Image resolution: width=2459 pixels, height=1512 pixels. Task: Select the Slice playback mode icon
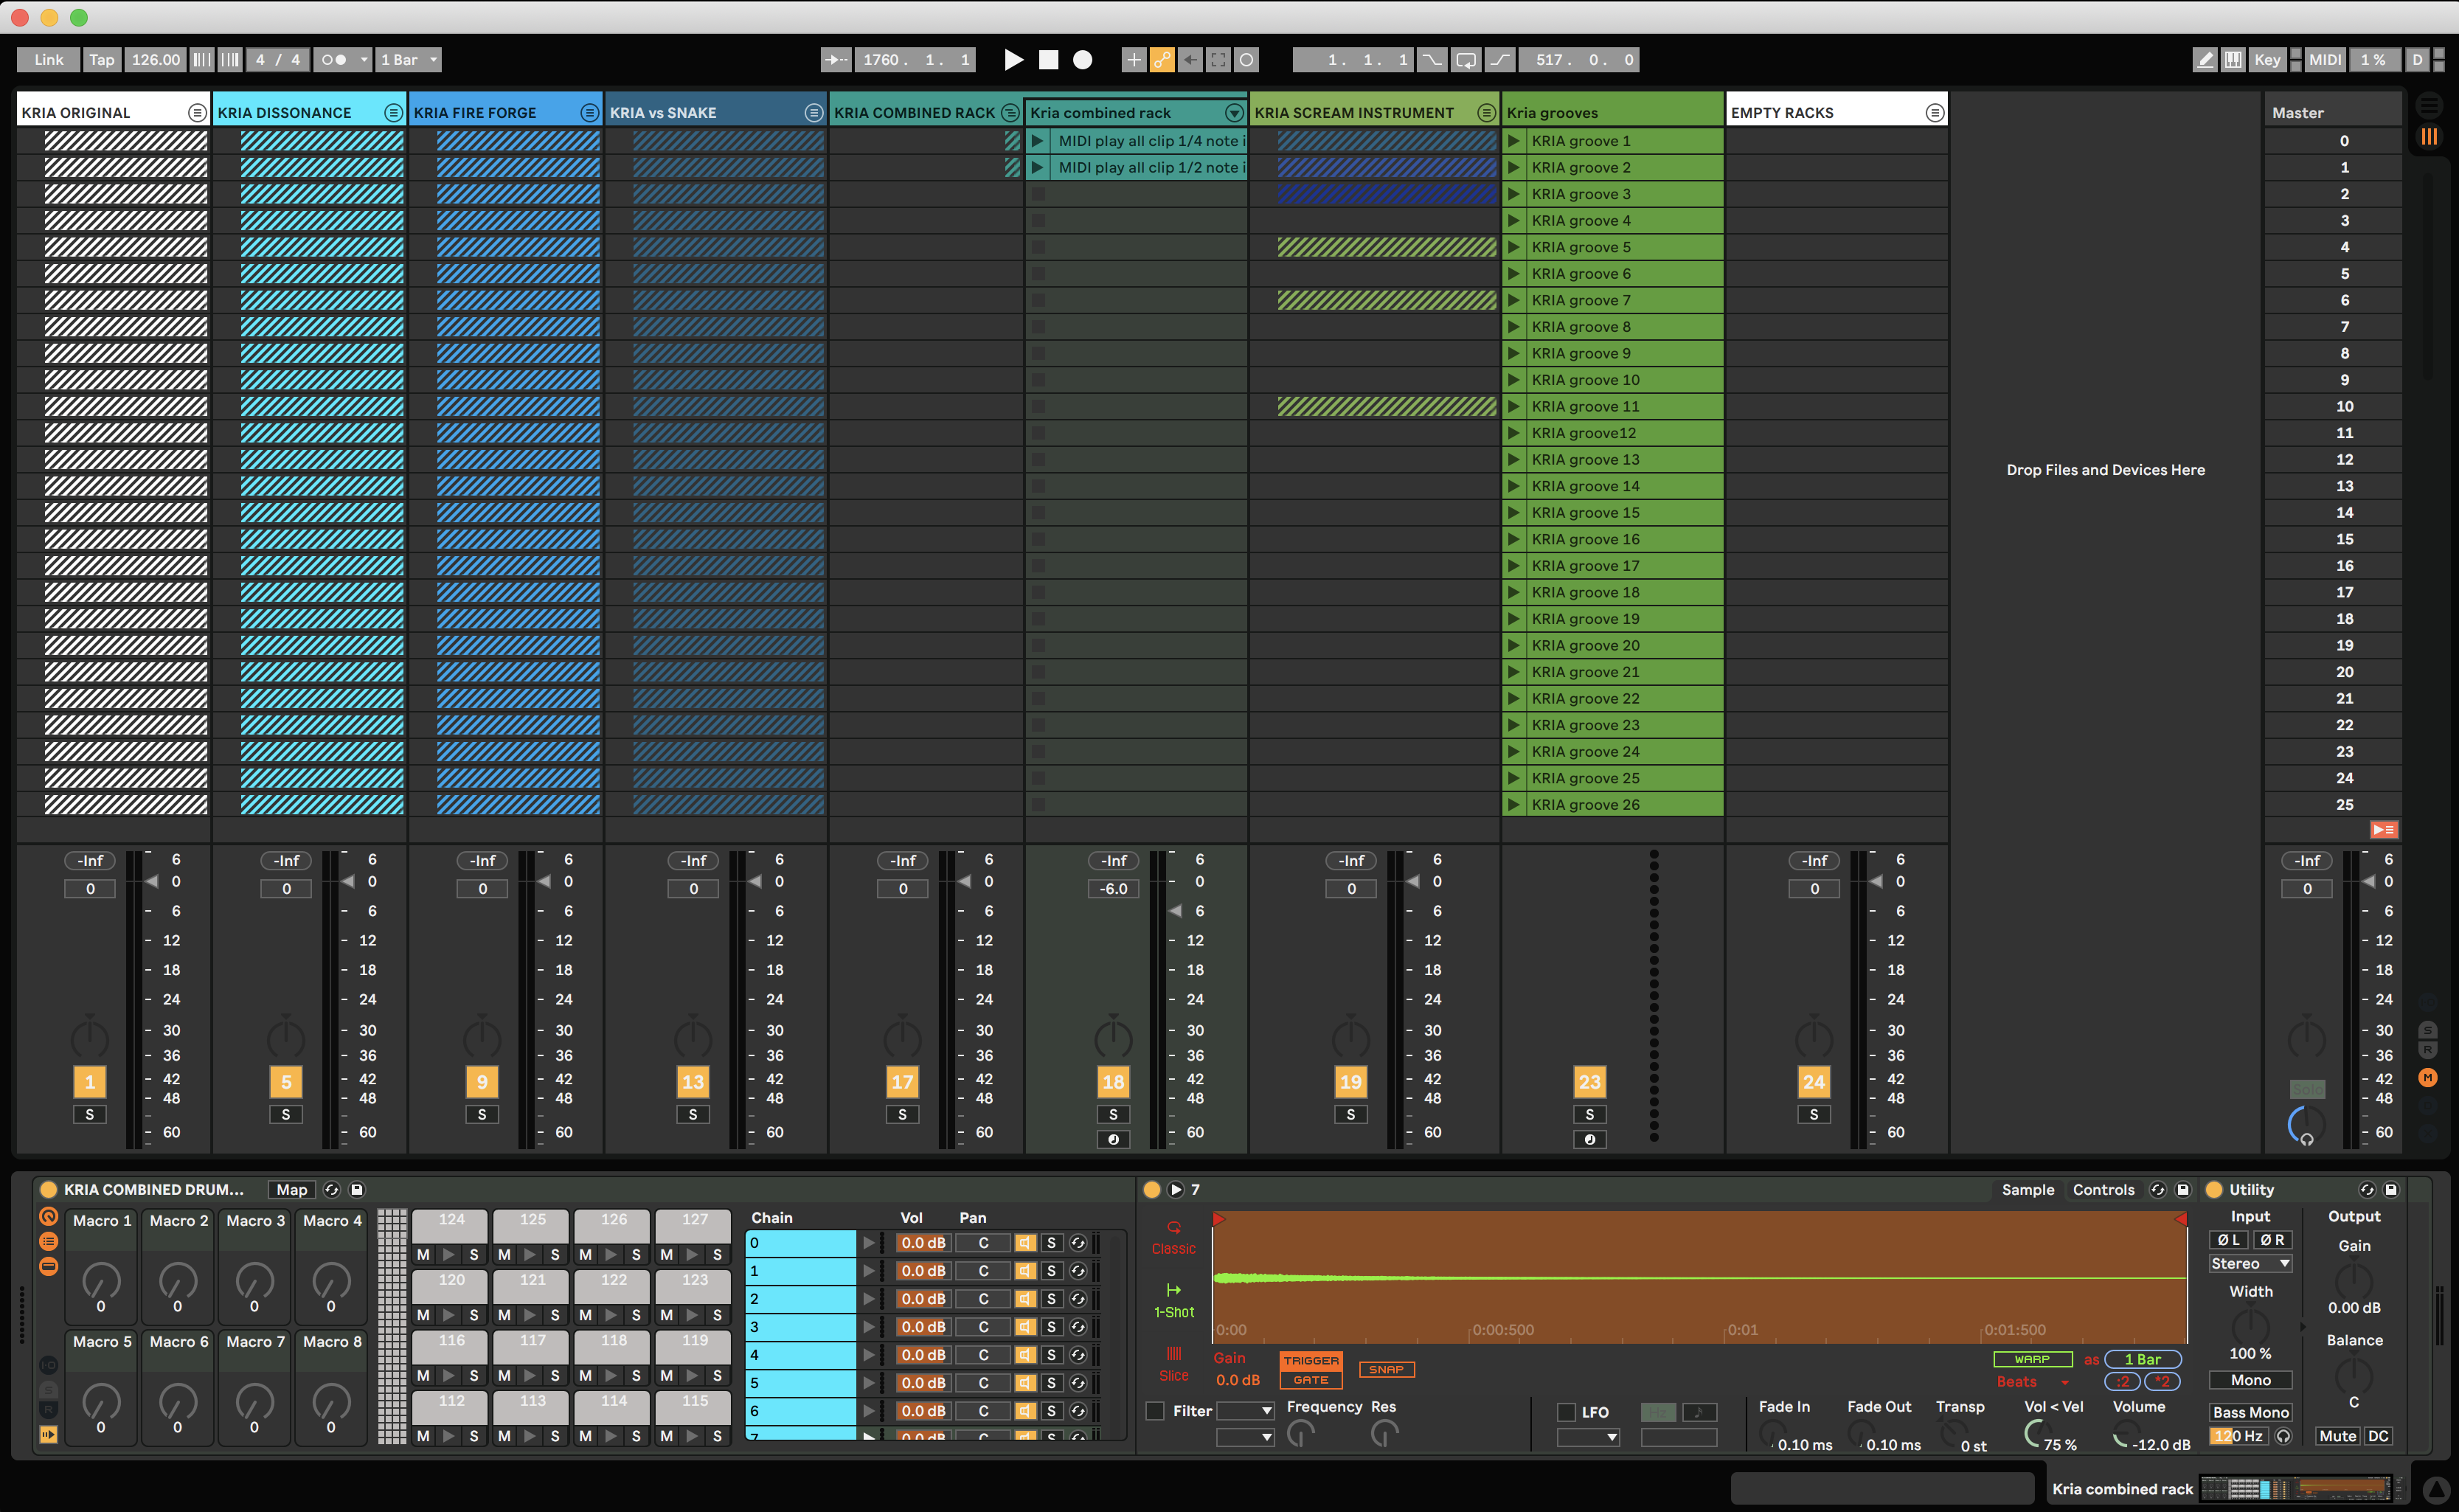(1173, 1355)
